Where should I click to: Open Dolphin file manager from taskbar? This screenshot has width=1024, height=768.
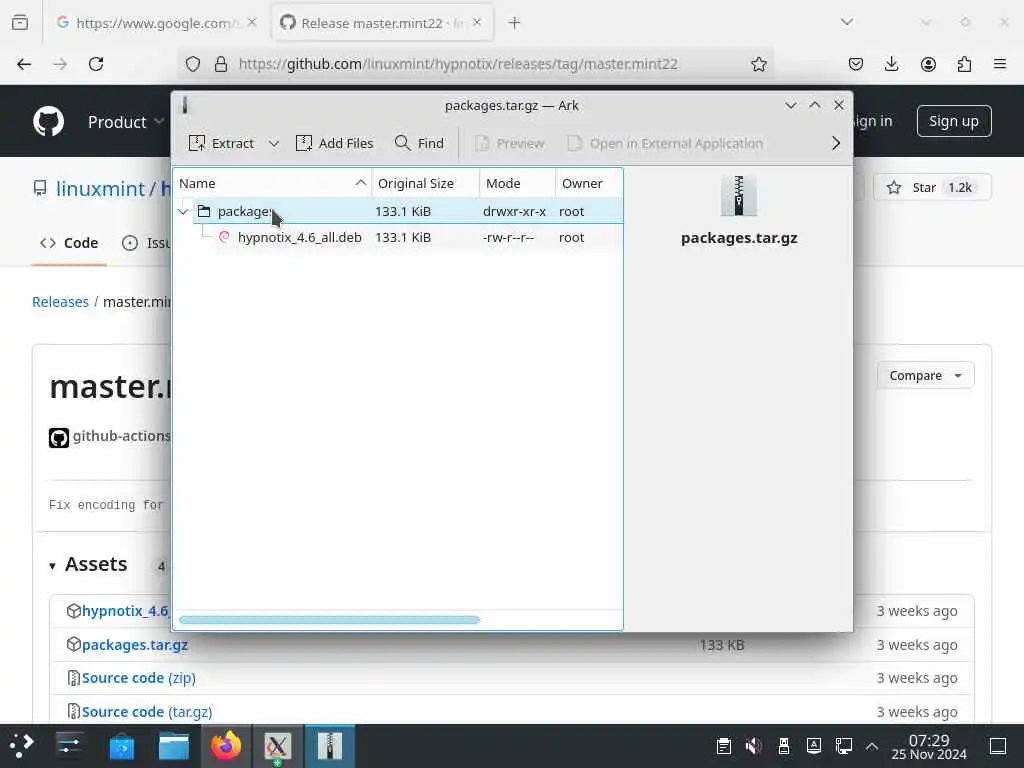coord(174,746)
